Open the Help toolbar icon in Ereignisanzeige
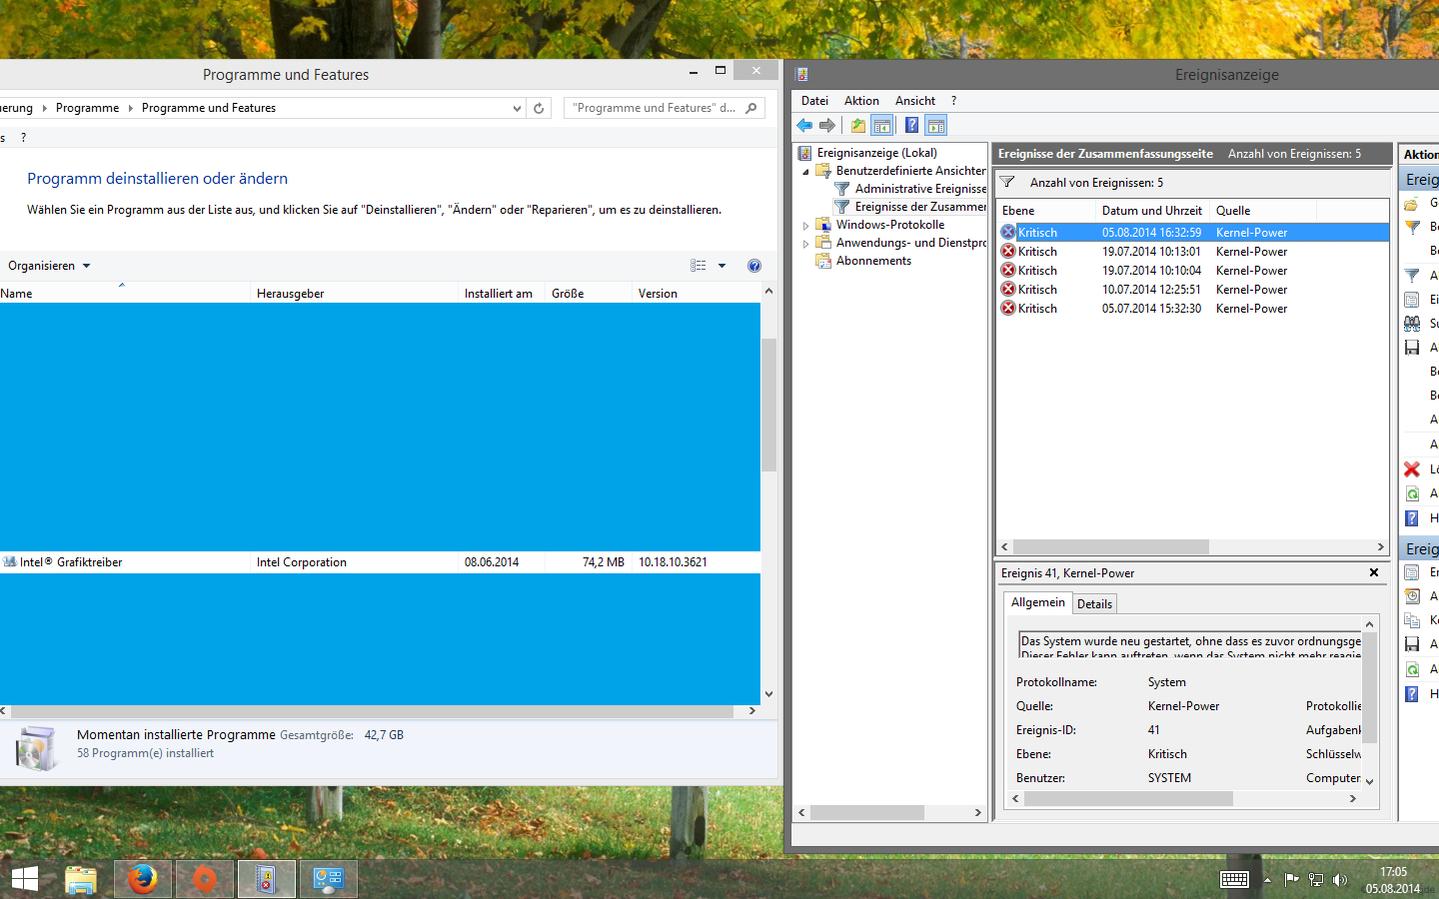Screen dimensions: 1439x899 click(911, 125)
